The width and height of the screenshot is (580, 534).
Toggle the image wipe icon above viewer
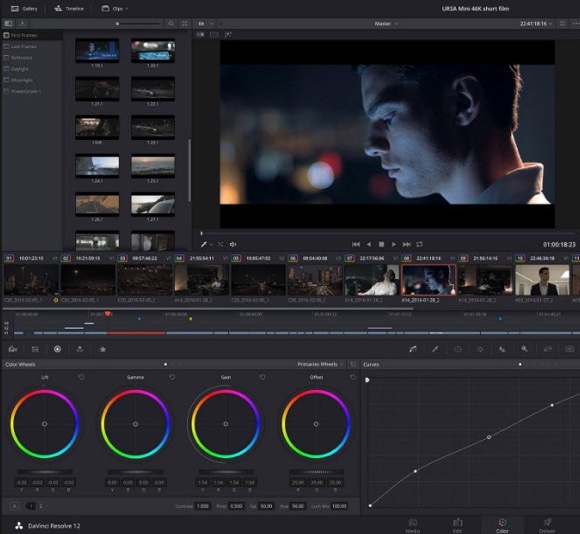pos(200,35)
